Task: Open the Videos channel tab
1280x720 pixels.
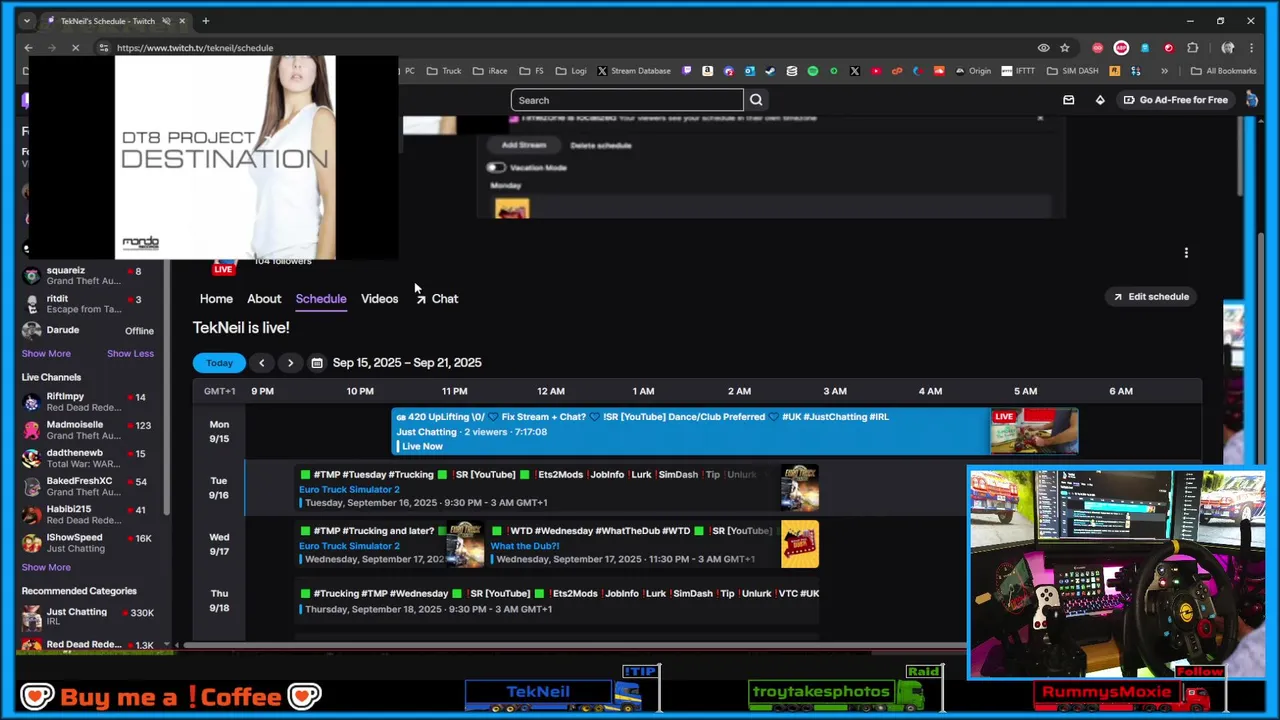Action: coord(379,299)
